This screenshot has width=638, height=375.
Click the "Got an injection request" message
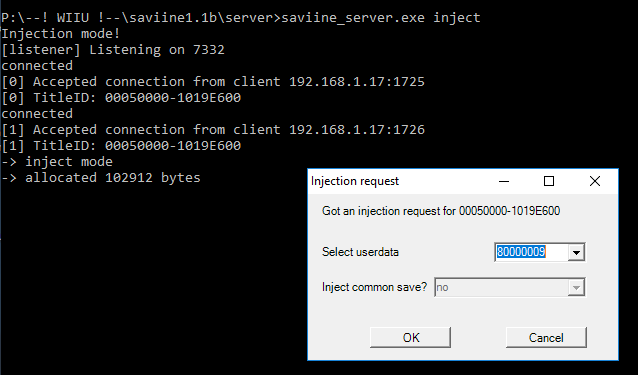coord(441,211)
